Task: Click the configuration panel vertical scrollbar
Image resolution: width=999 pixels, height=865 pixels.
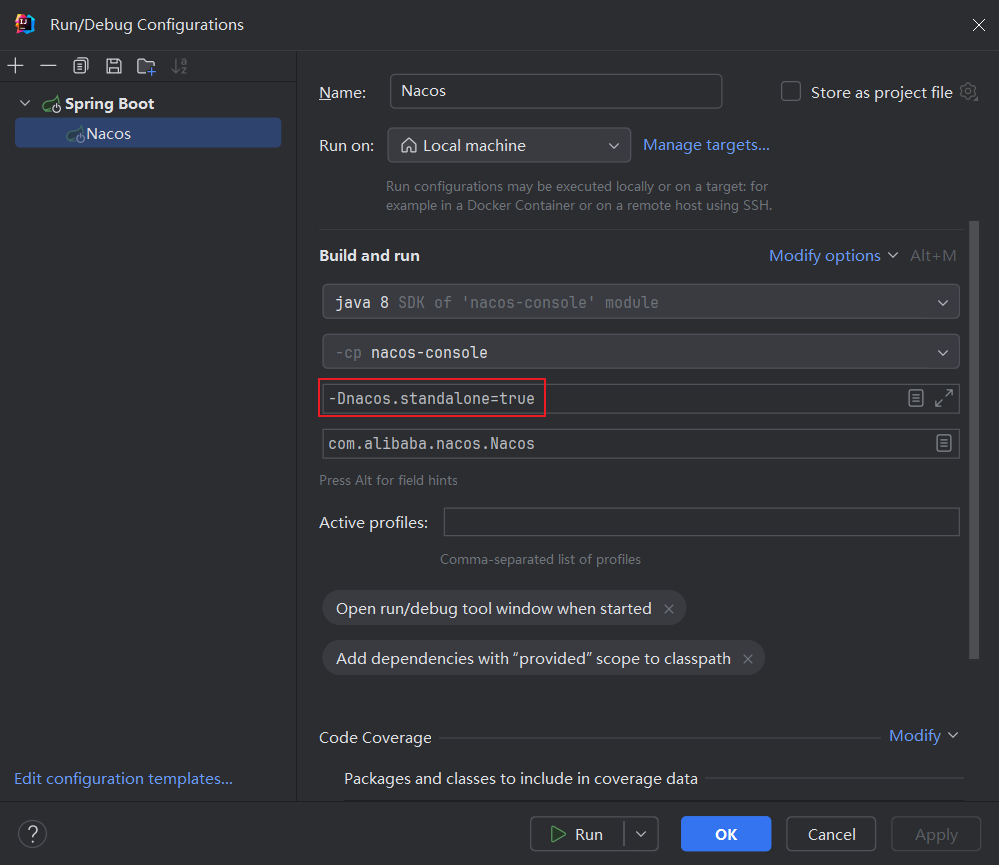Action: coord(974,440)
